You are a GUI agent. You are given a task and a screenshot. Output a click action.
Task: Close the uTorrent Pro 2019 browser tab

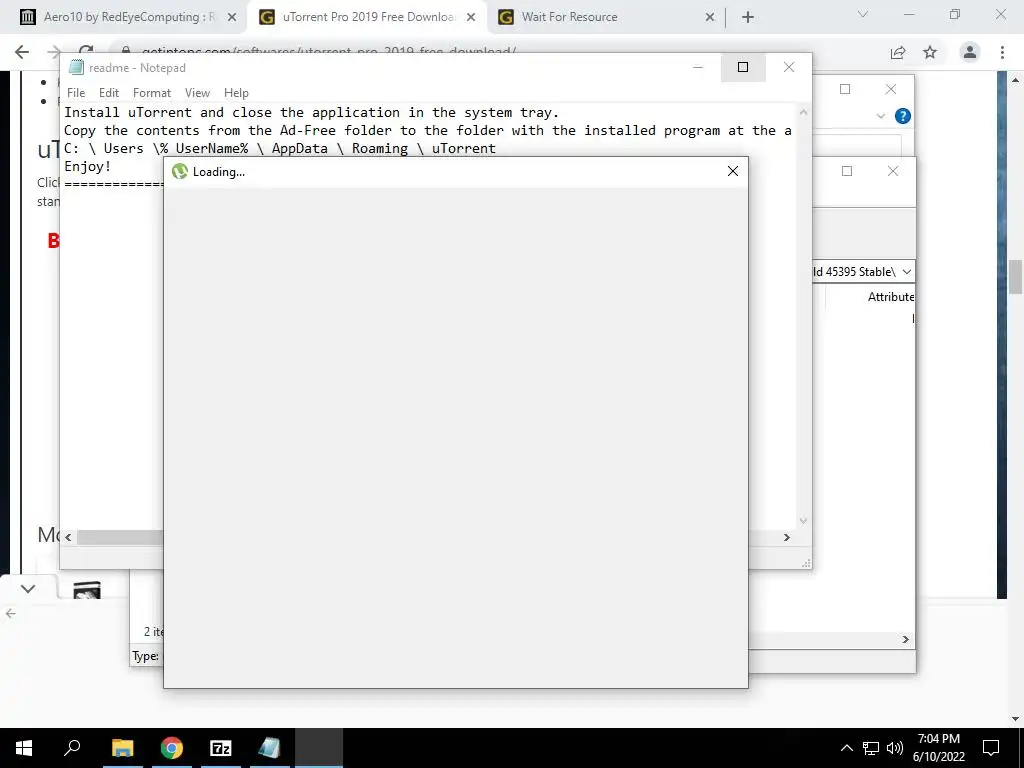click(x=471, y=18)
